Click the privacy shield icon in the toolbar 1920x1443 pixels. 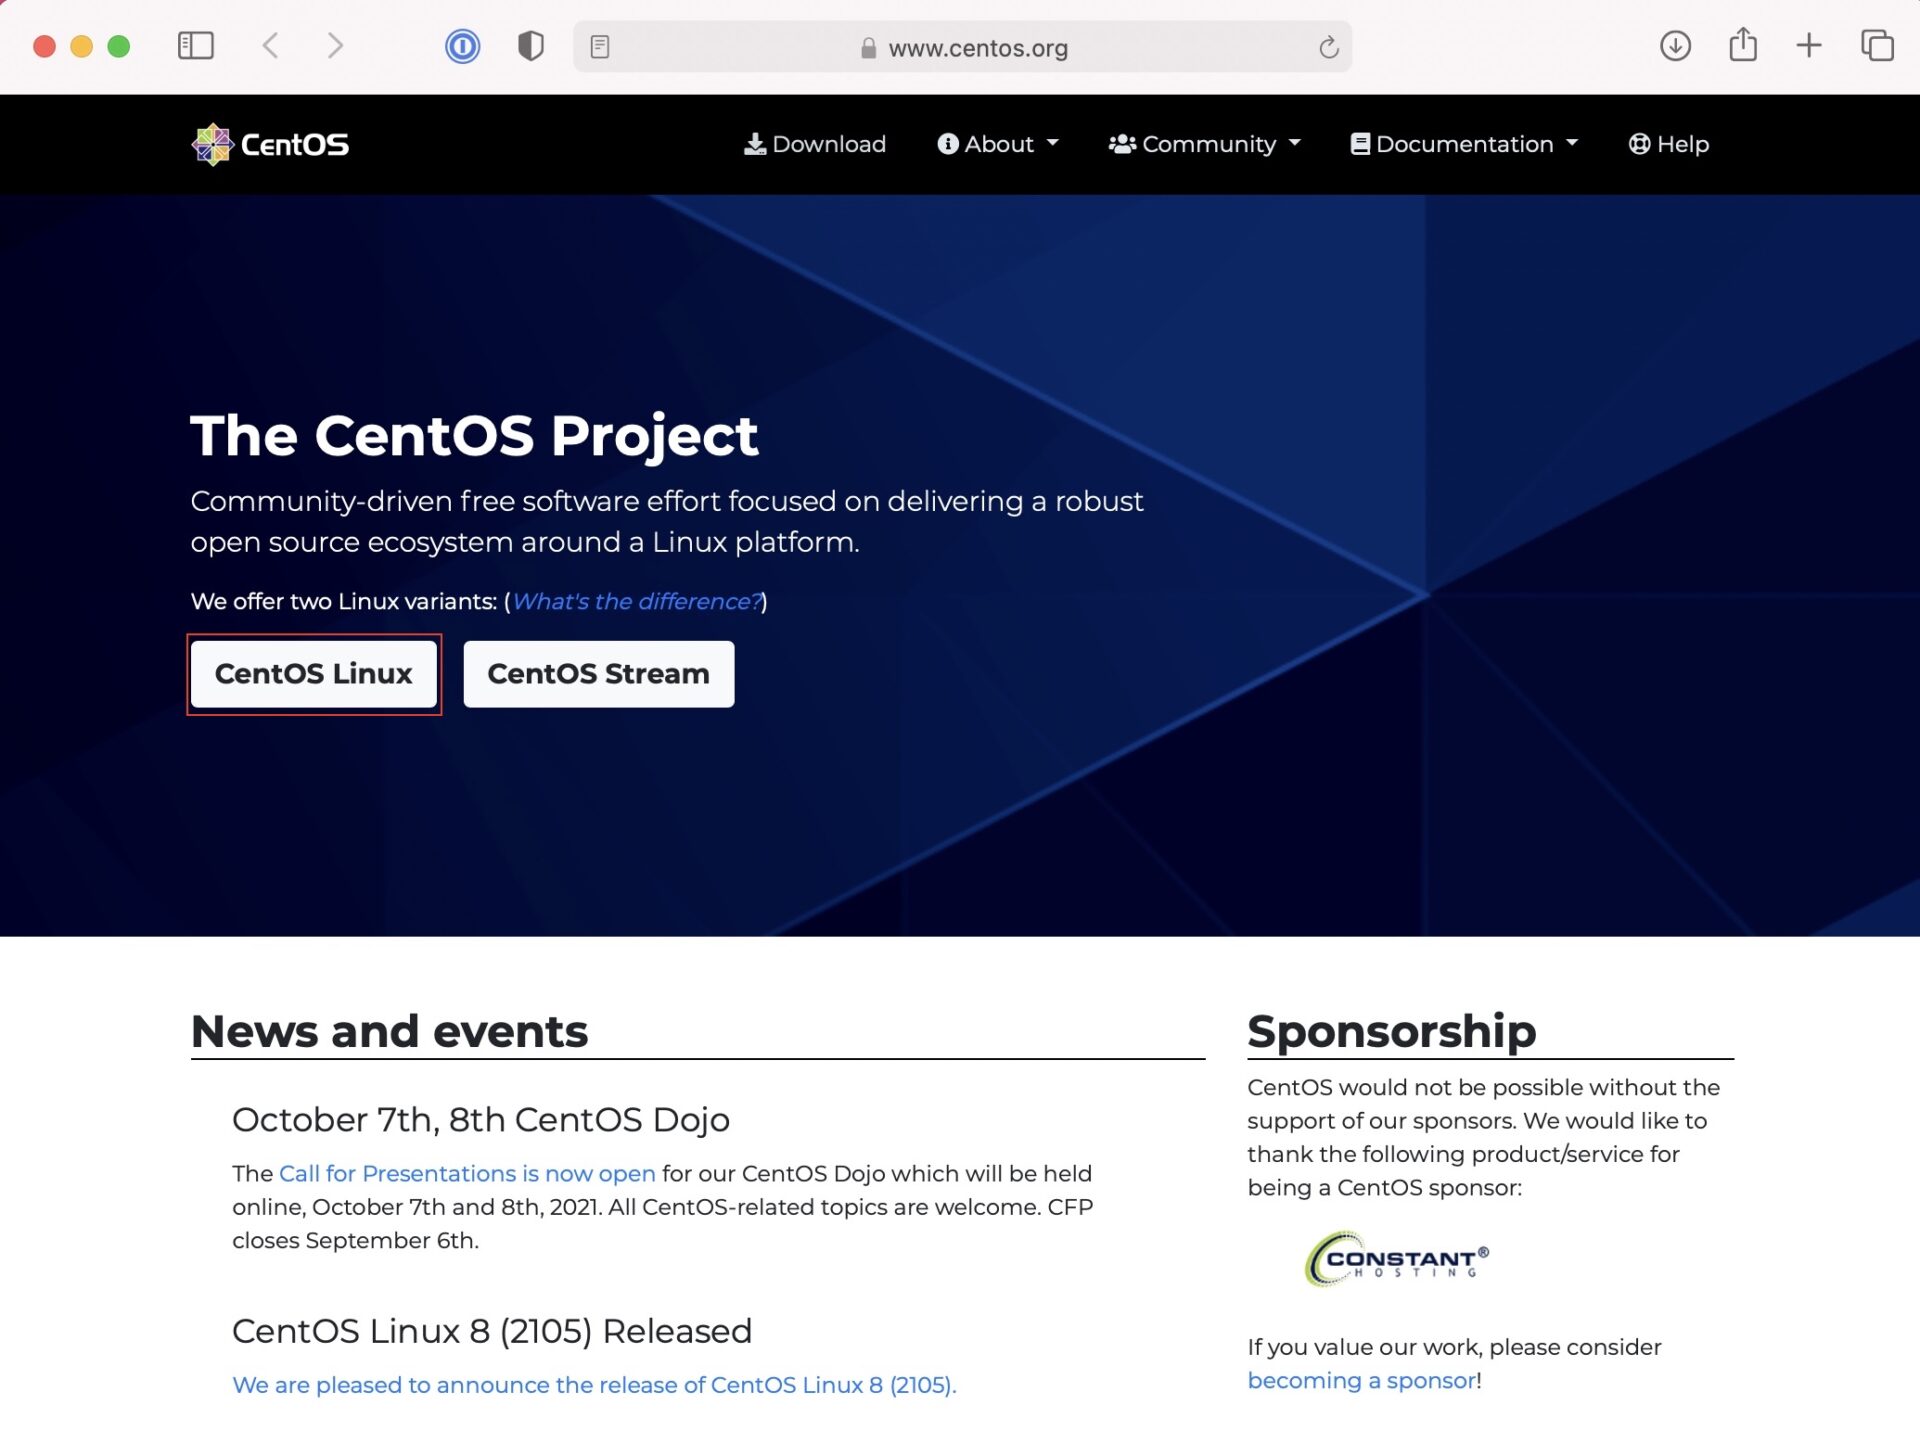tap(530, 46)
